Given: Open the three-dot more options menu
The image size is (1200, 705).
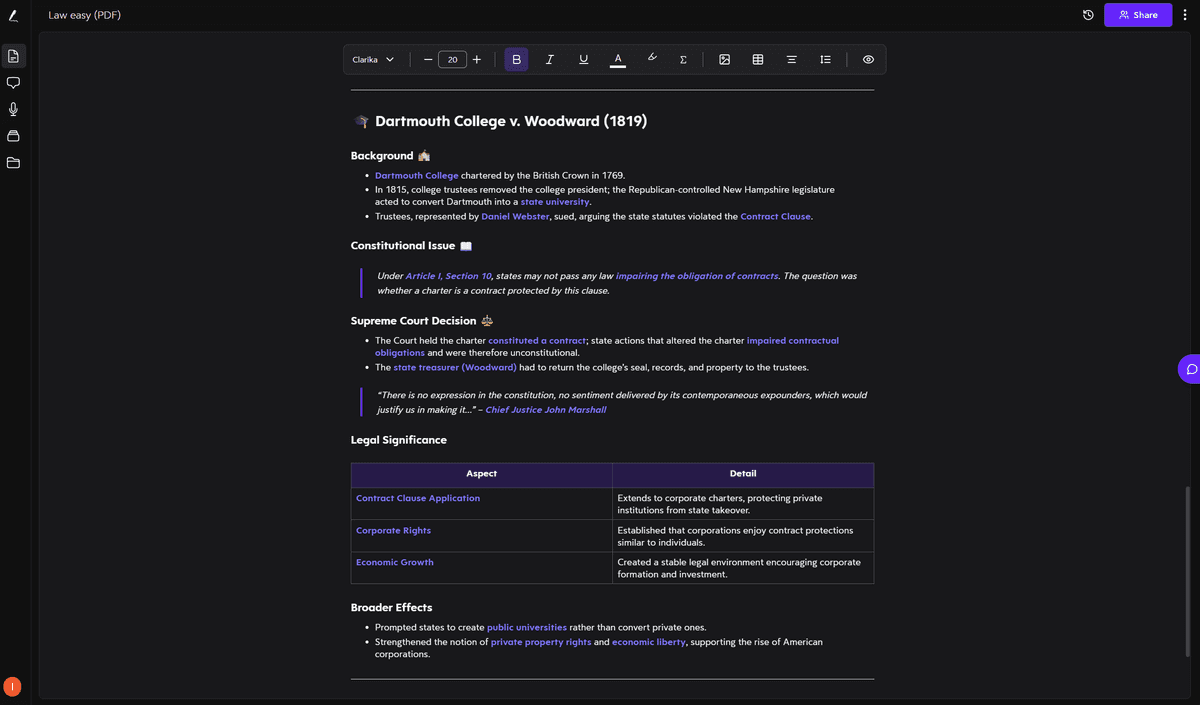Looking at the screenshot, I should click(x=1185, y=15).
